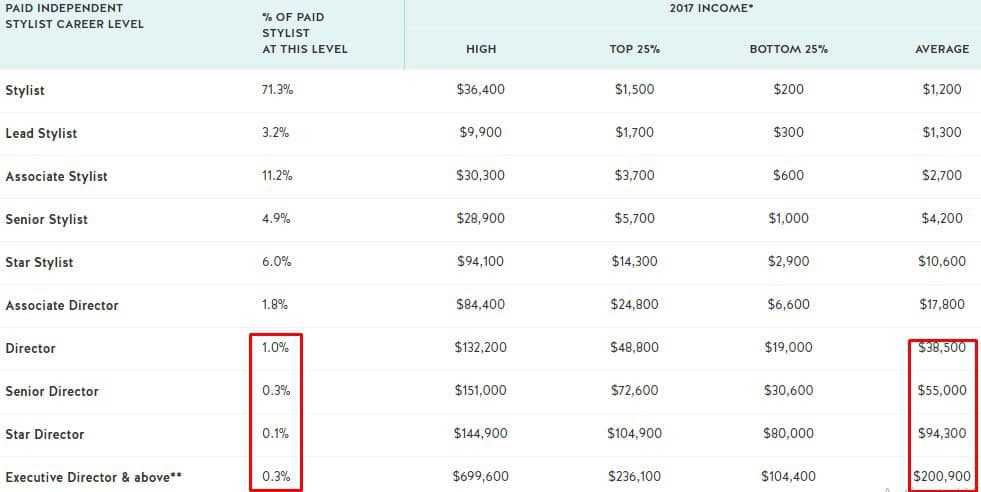The image size is (981, 492).
Task: Click the 2017 INCOME header text
Action: (x=711, y=8)
